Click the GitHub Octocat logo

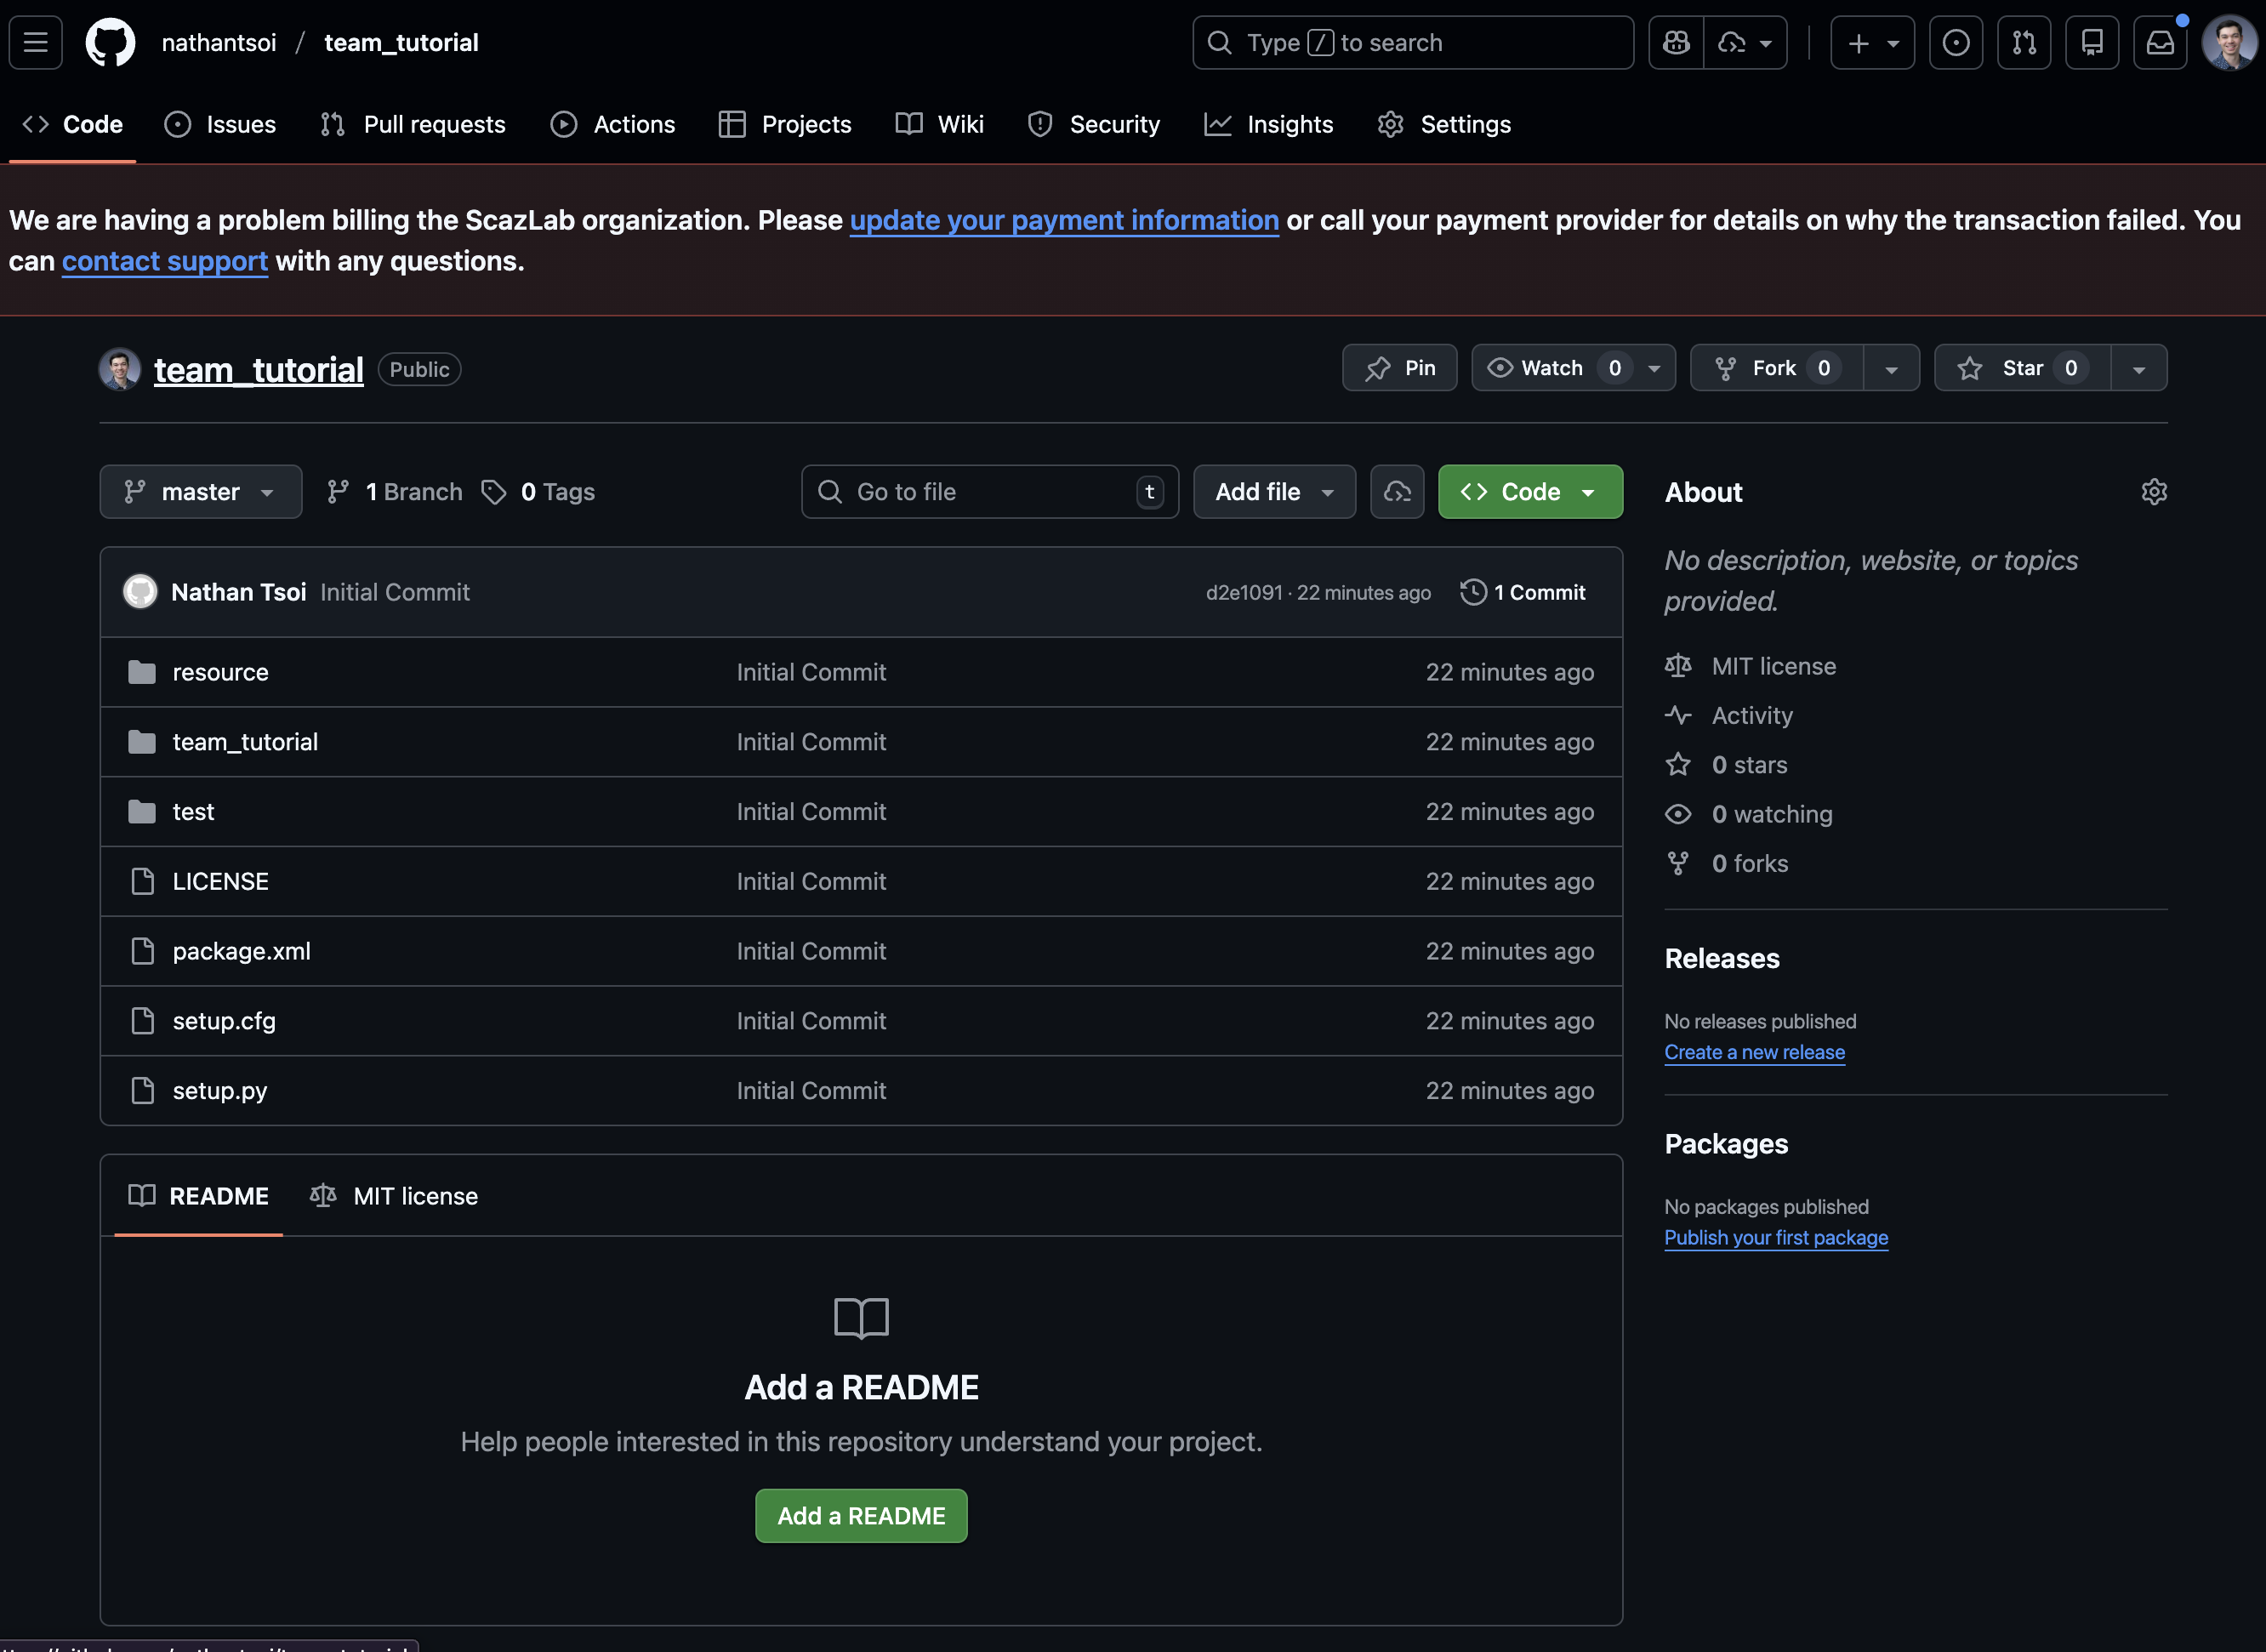[x=110, y=43]
